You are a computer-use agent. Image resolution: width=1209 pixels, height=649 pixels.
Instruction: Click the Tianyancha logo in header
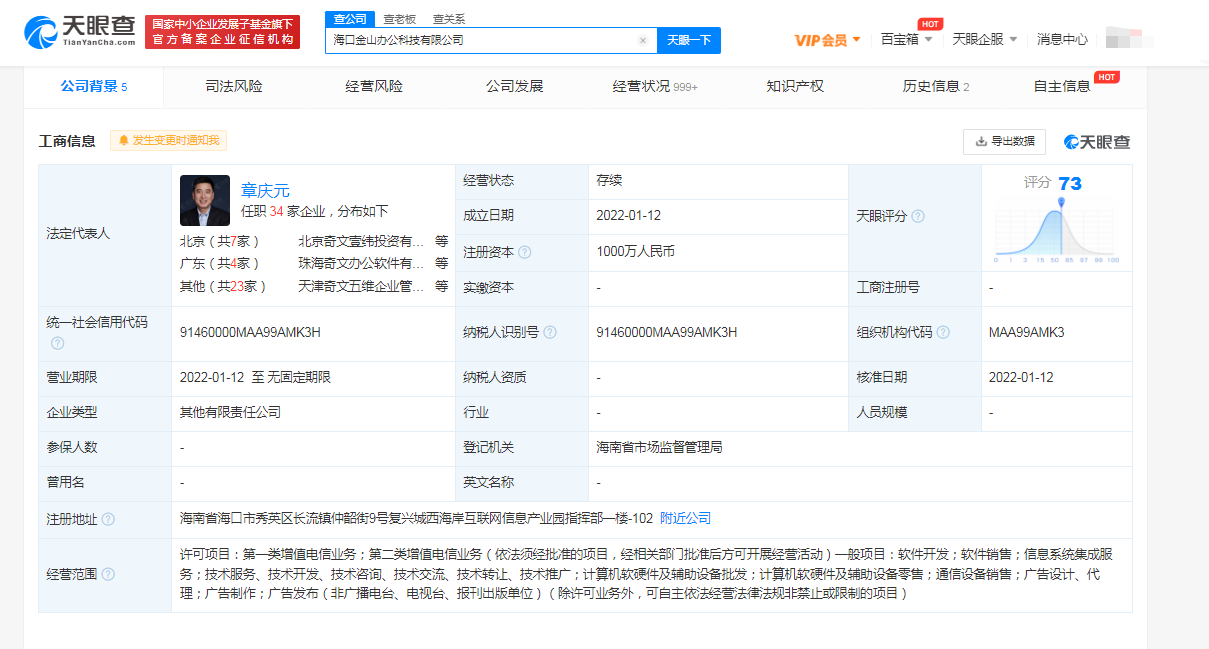coord(79,32)
